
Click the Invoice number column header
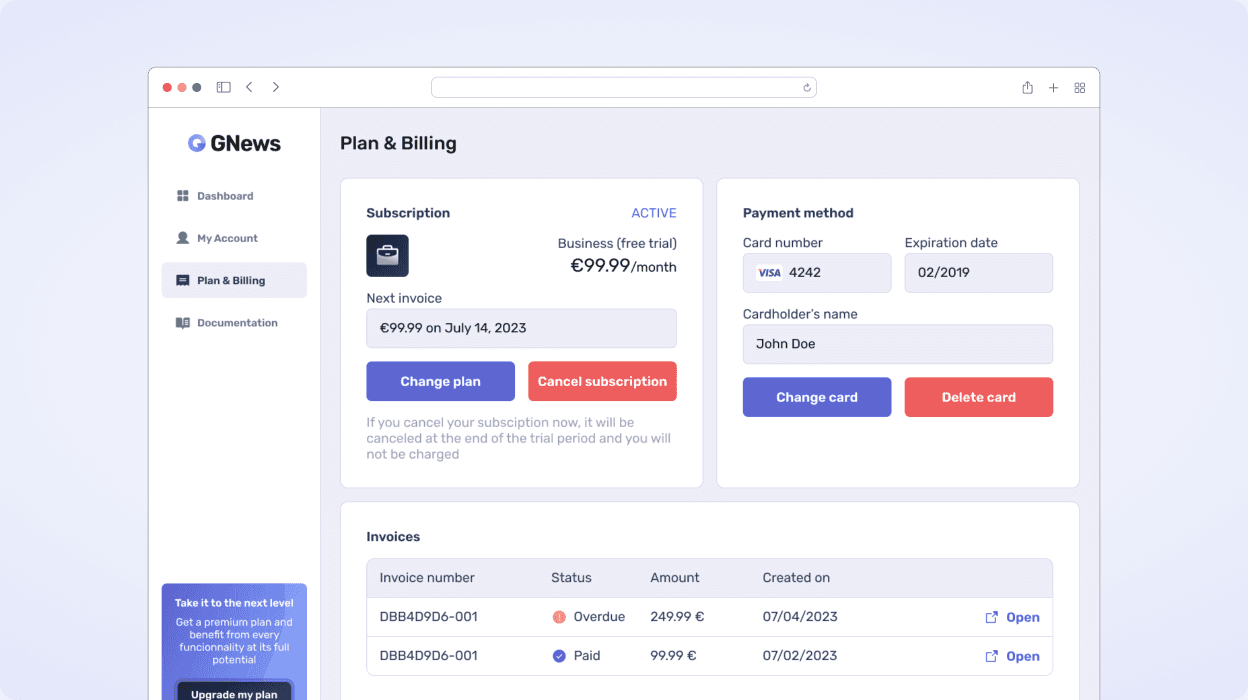point(427,578)
